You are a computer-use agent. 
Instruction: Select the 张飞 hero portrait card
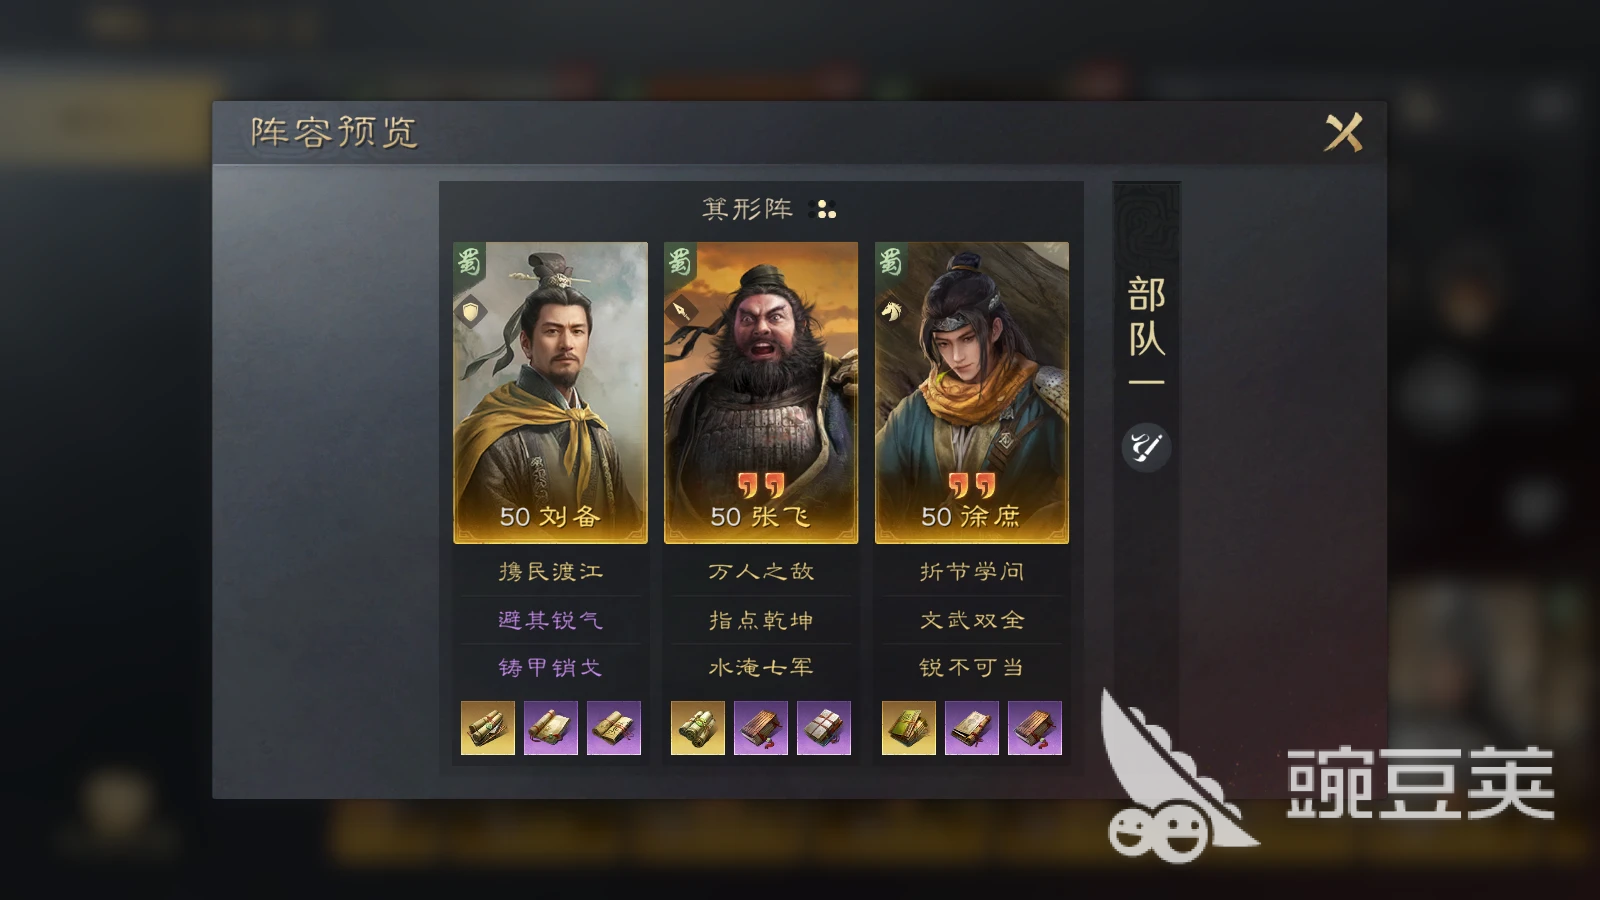761,393
